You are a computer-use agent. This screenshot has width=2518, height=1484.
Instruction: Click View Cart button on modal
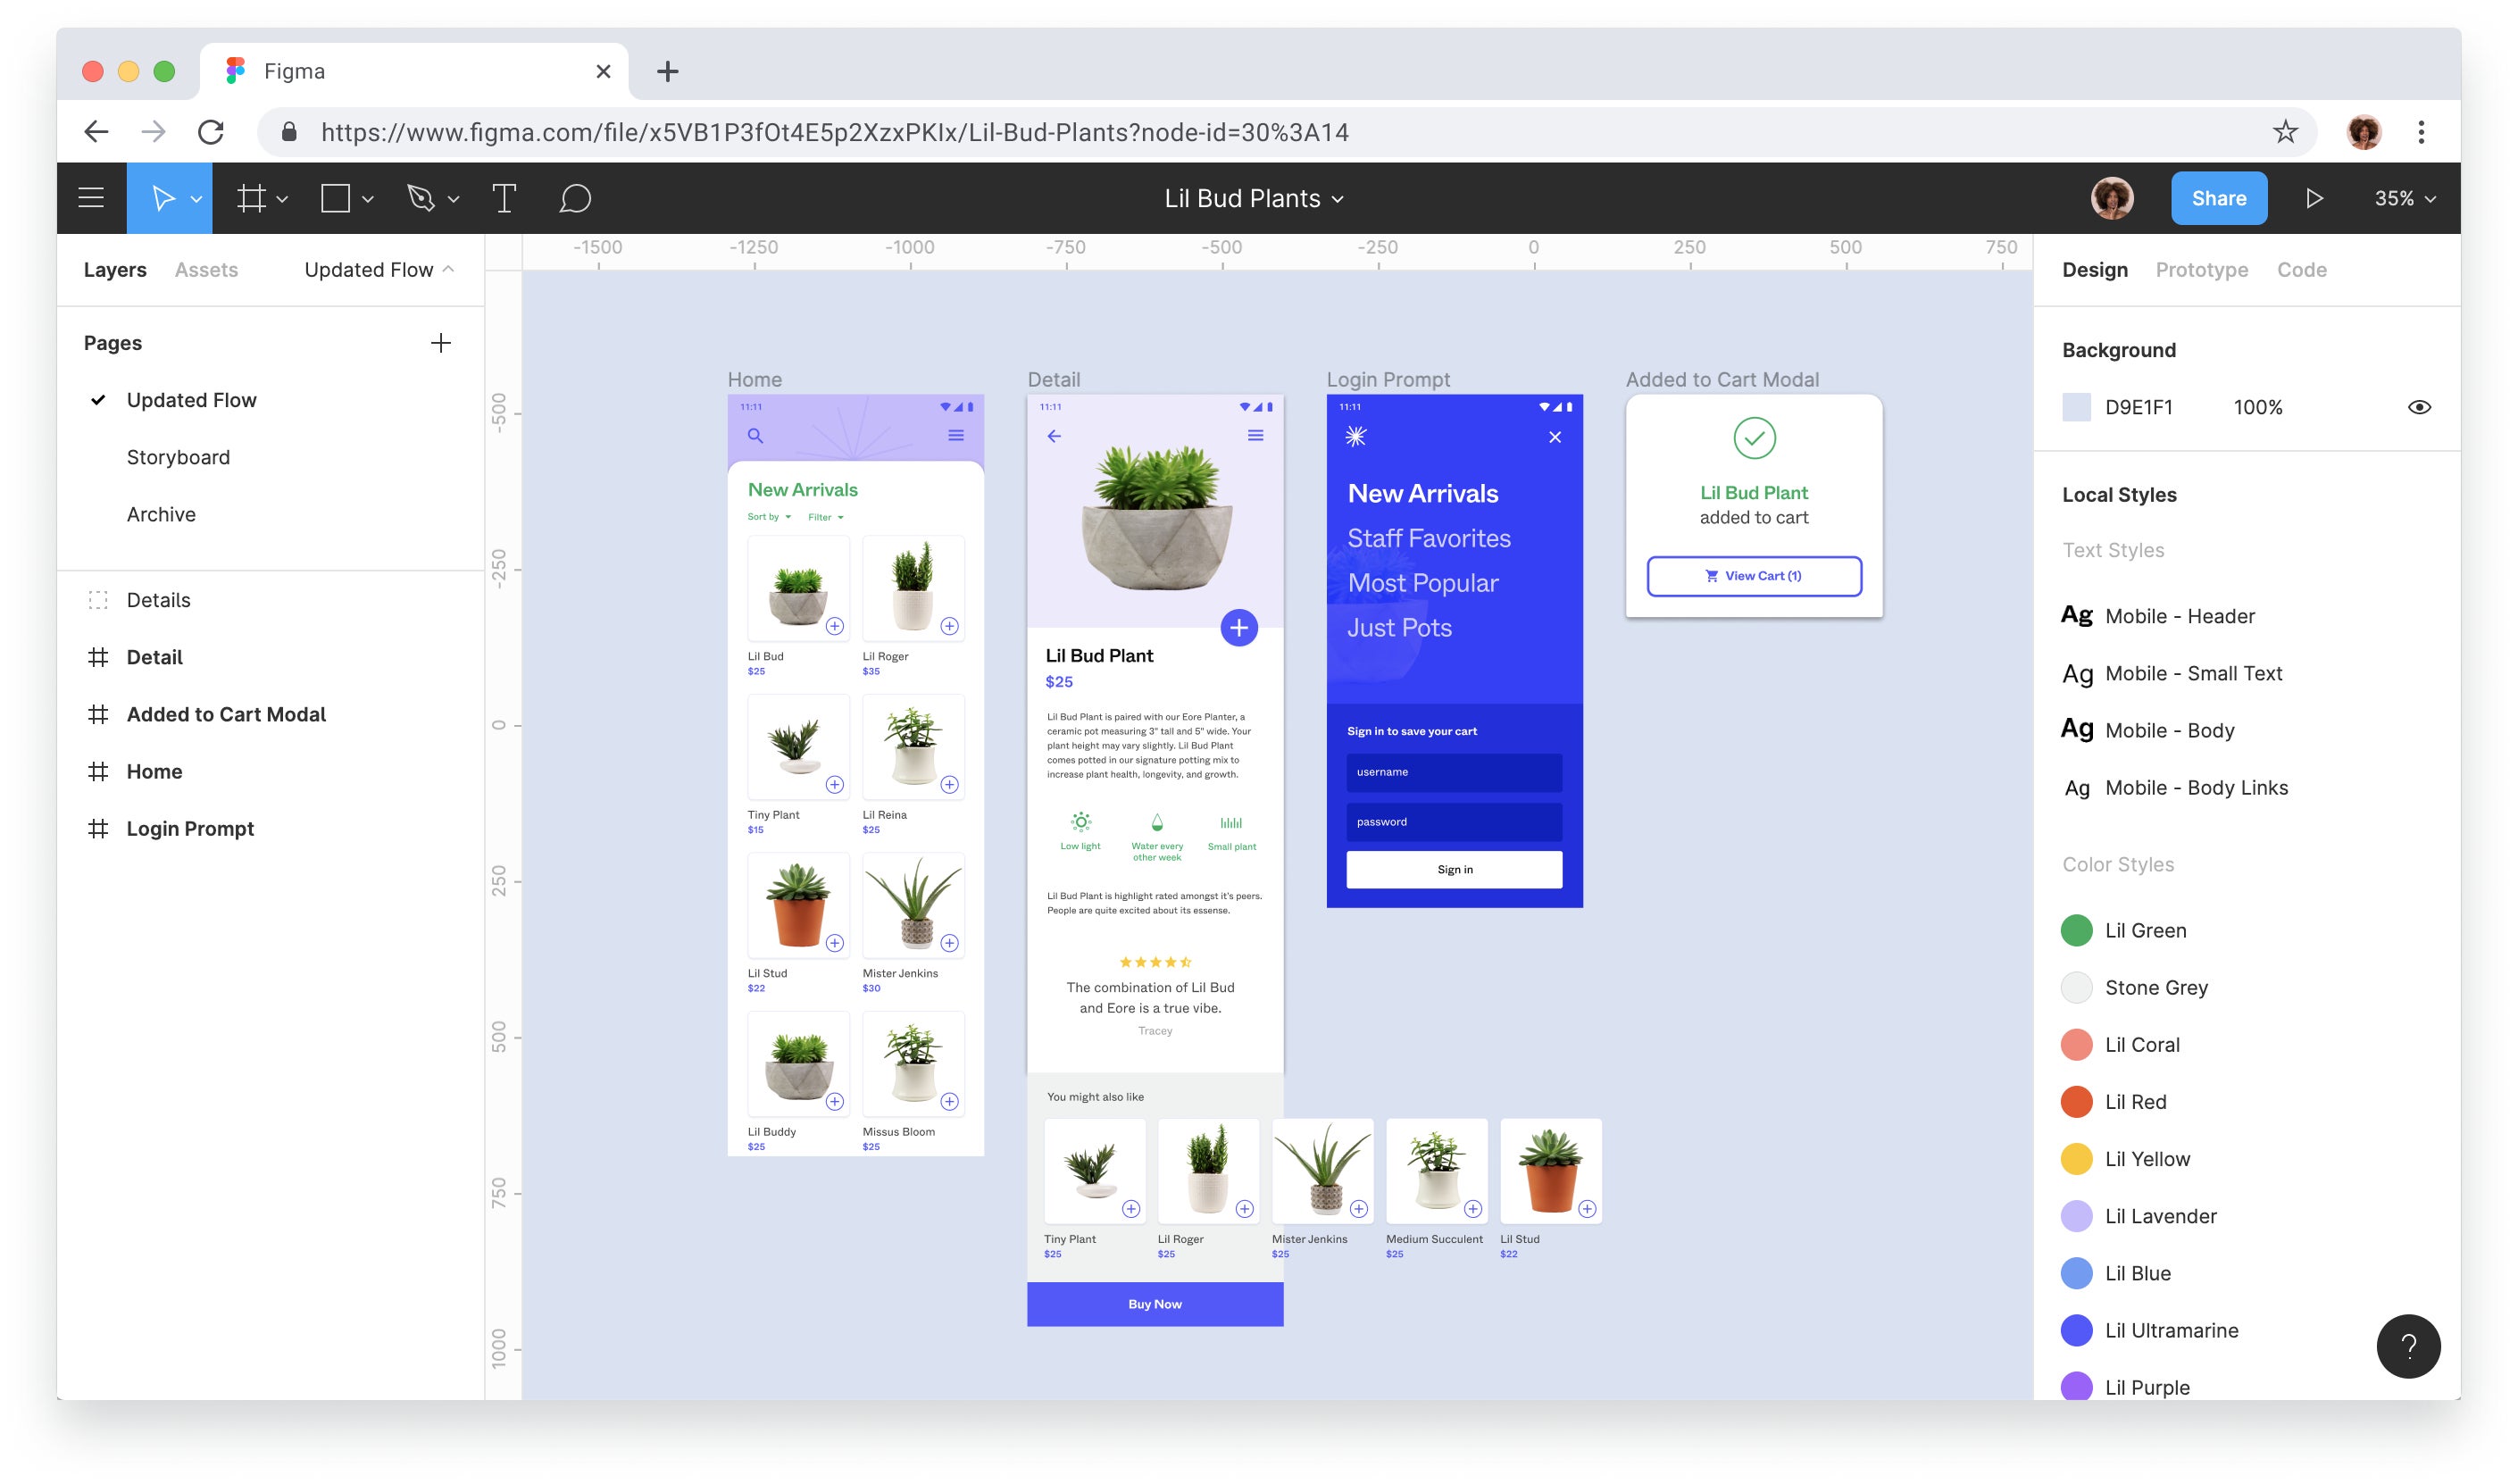[x=1754, y=574]
